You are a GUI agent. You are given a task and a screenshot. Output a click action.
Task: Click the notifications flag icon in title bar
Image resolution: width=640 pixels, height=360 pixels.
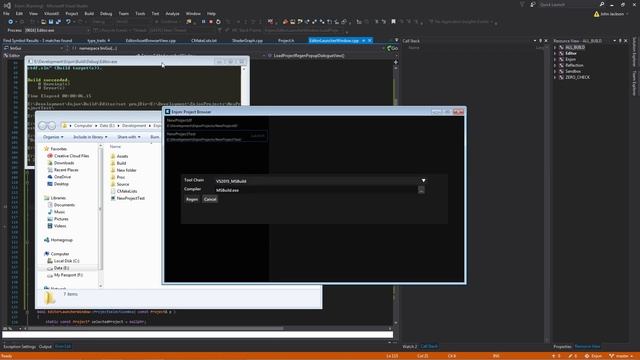point(522,4)
